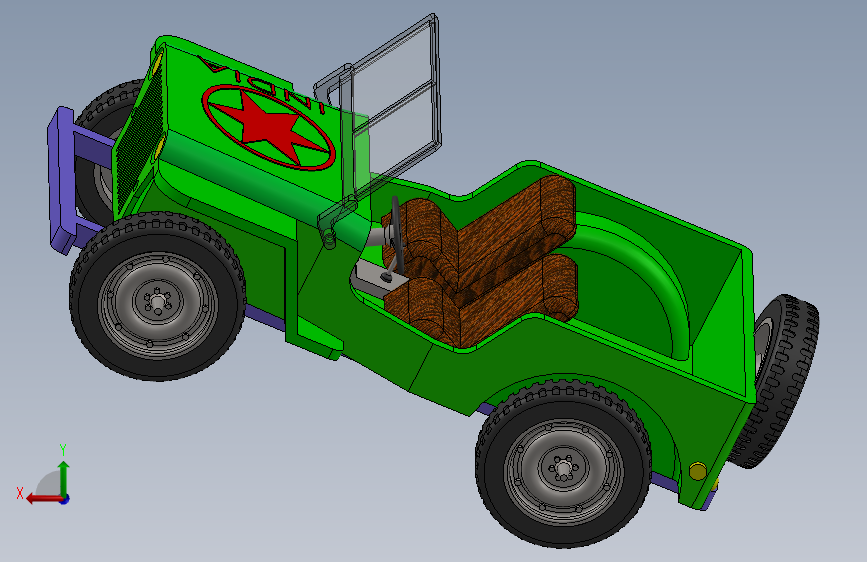This screenshot has height=562, width=867.
Task: Click the blue Z axis dot on triad
Action: tap(65, 499)
